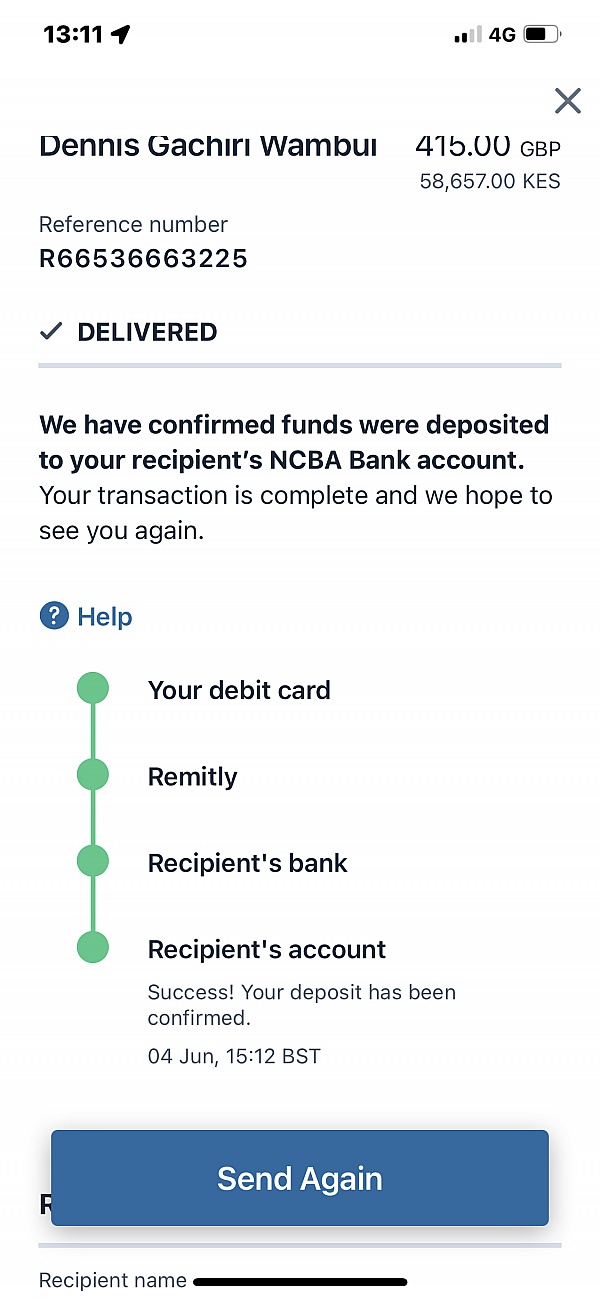
Task: Tap the 58,657.00 KES amount
Action: tap(490, 181)
